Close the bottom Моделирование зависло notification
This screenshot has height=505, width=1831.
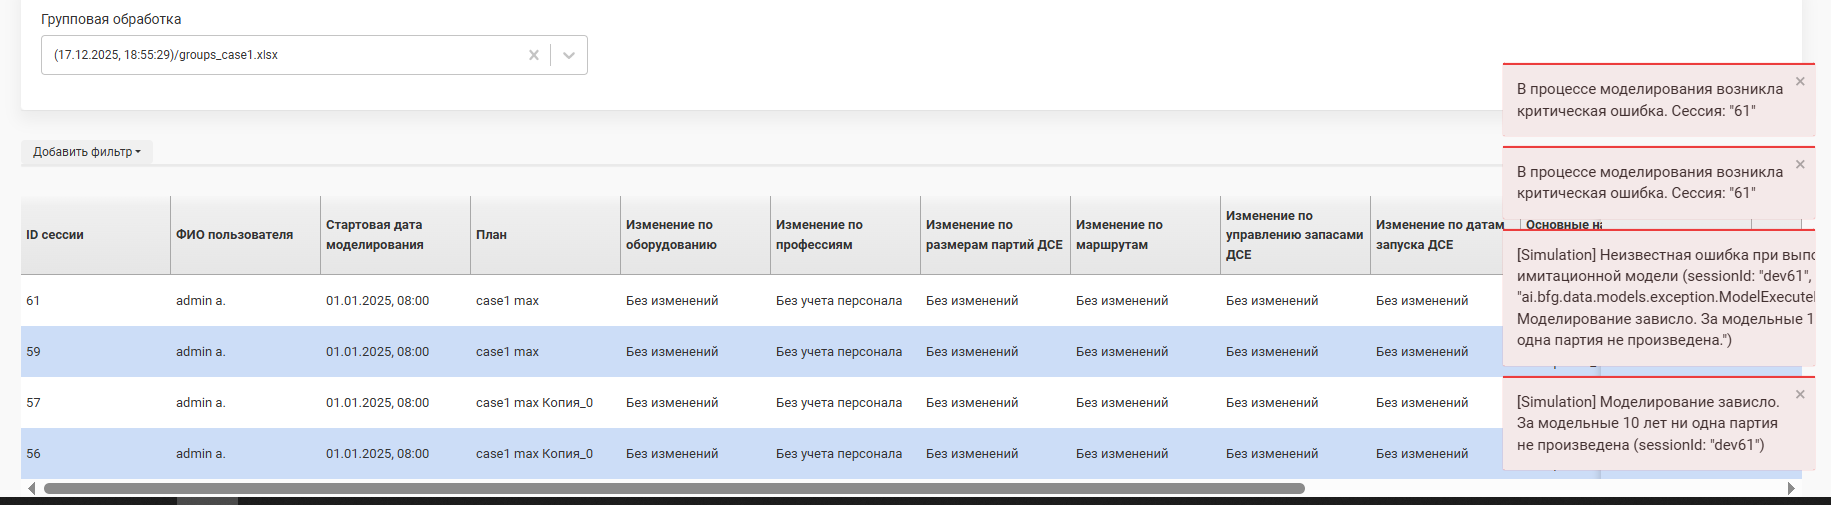[x=1800, y=394]
